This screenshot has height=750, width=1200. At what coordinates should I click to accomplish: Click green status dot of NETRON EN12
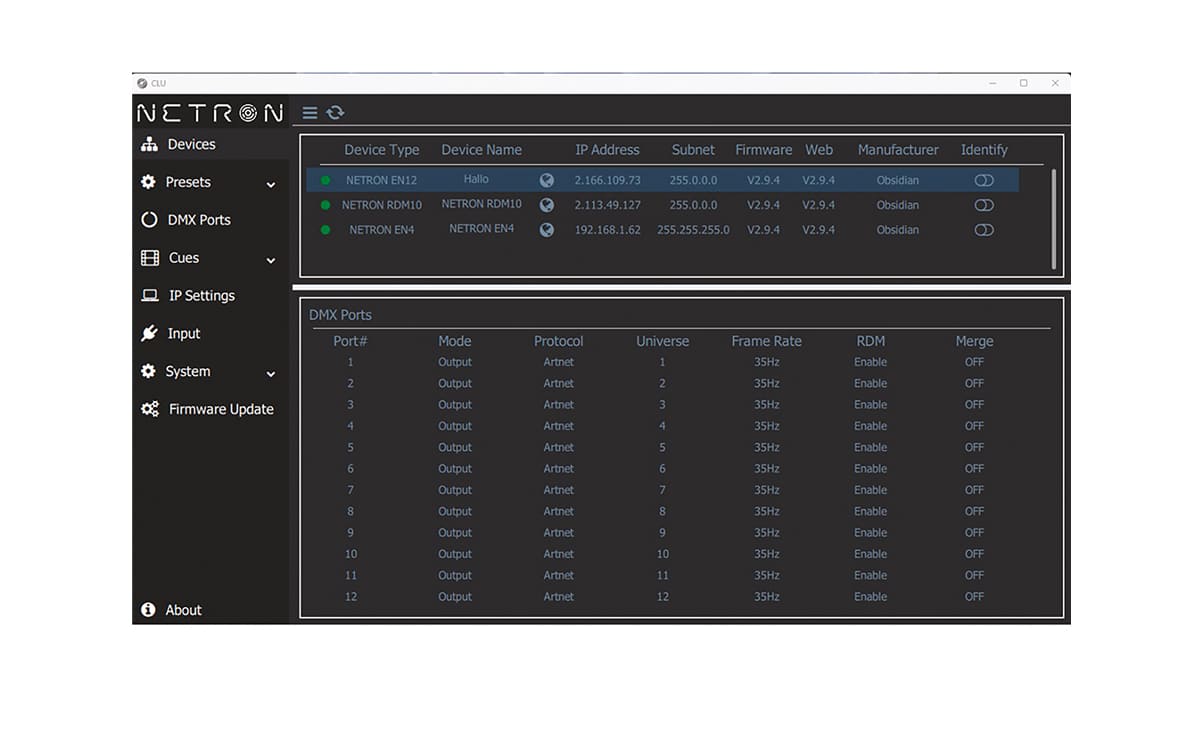coord(325,180)
